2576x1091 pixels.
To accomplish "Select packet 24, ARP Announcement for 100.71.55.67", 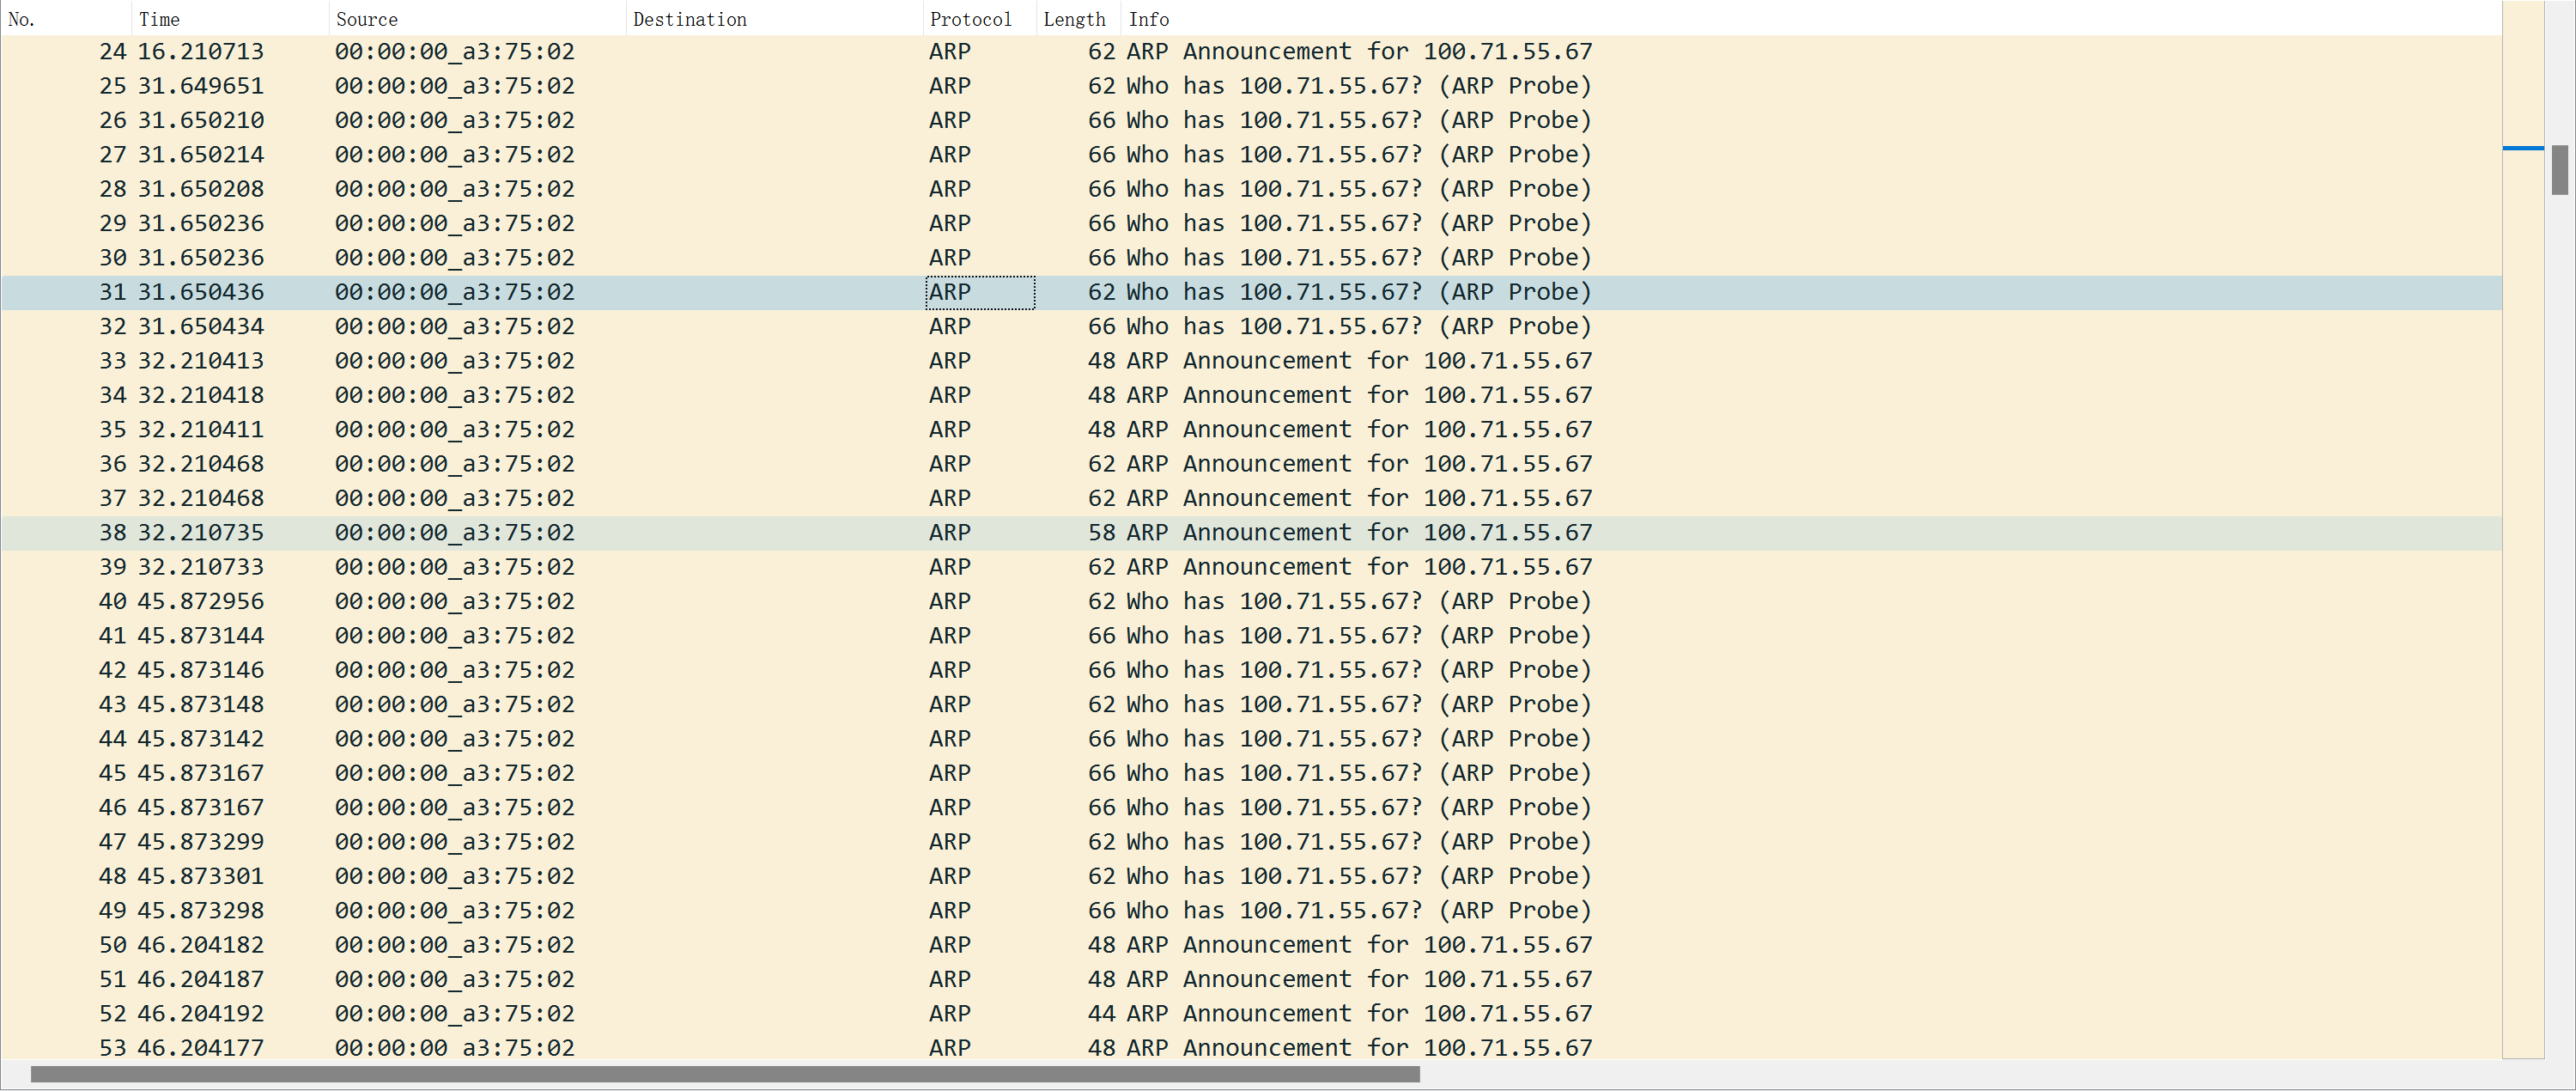I will pos(700,51).
